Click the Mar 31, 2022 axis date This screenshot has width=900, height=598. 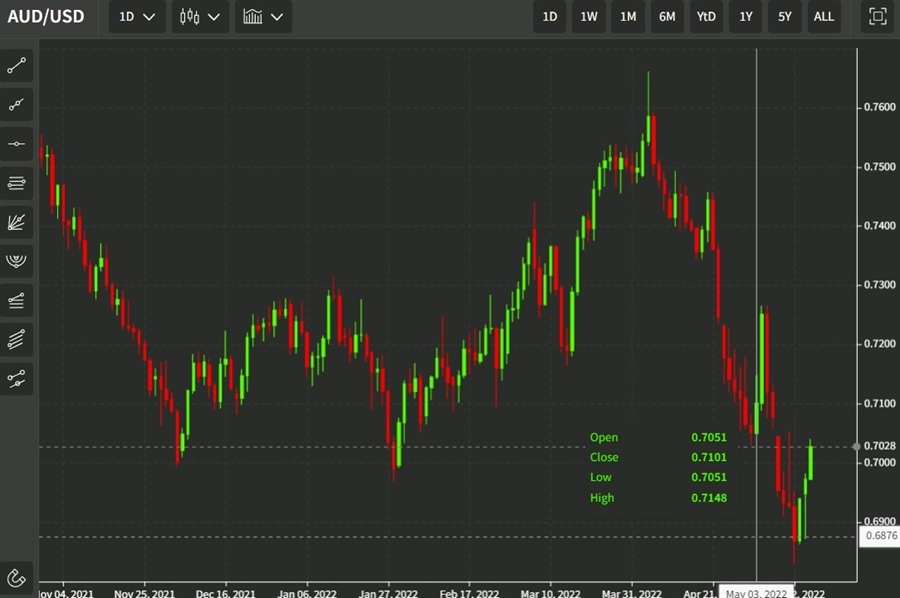631,593
